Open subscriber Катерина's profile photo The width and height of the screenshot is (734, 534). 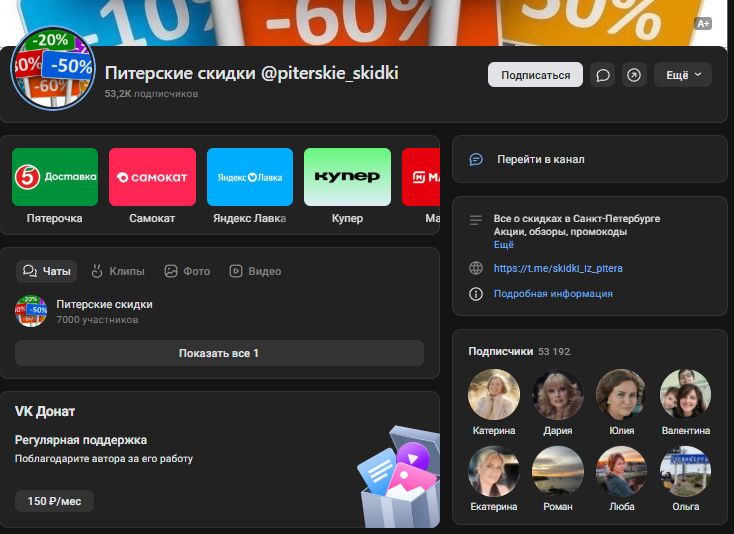pyautogui.click(x=494, y=395)
